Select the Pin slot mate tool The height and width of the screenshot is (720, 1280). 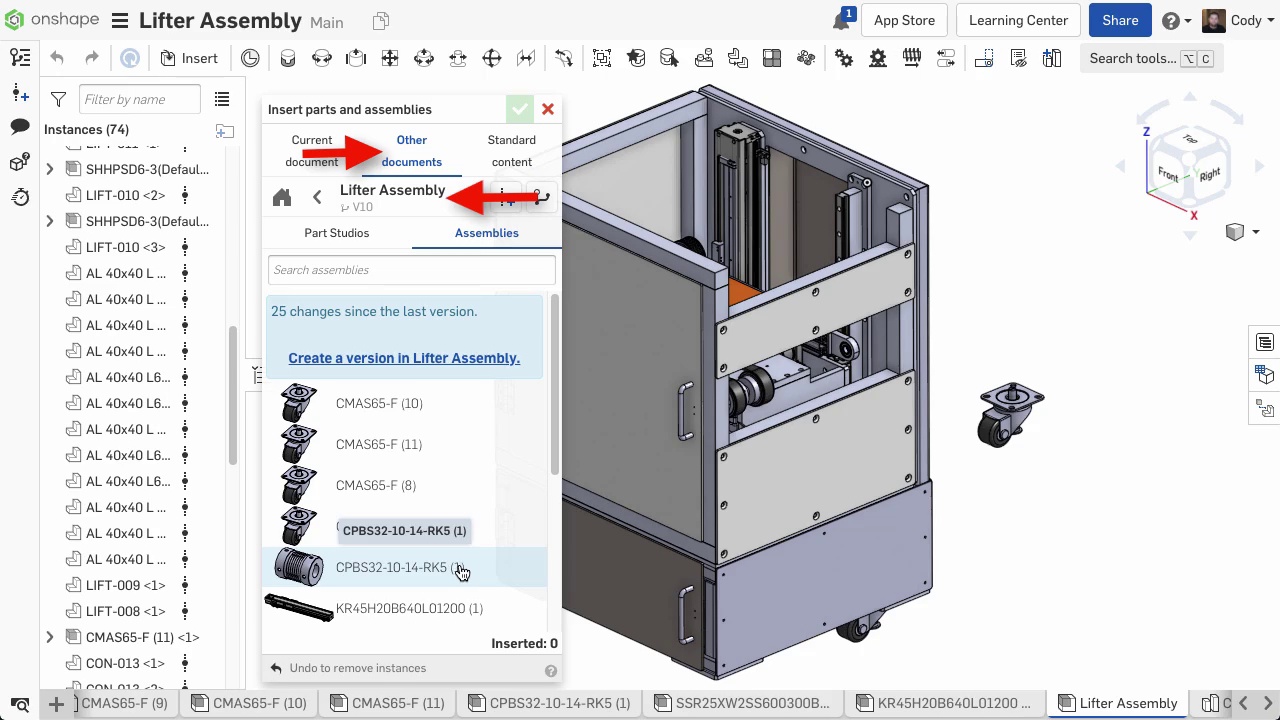point(458,58)
